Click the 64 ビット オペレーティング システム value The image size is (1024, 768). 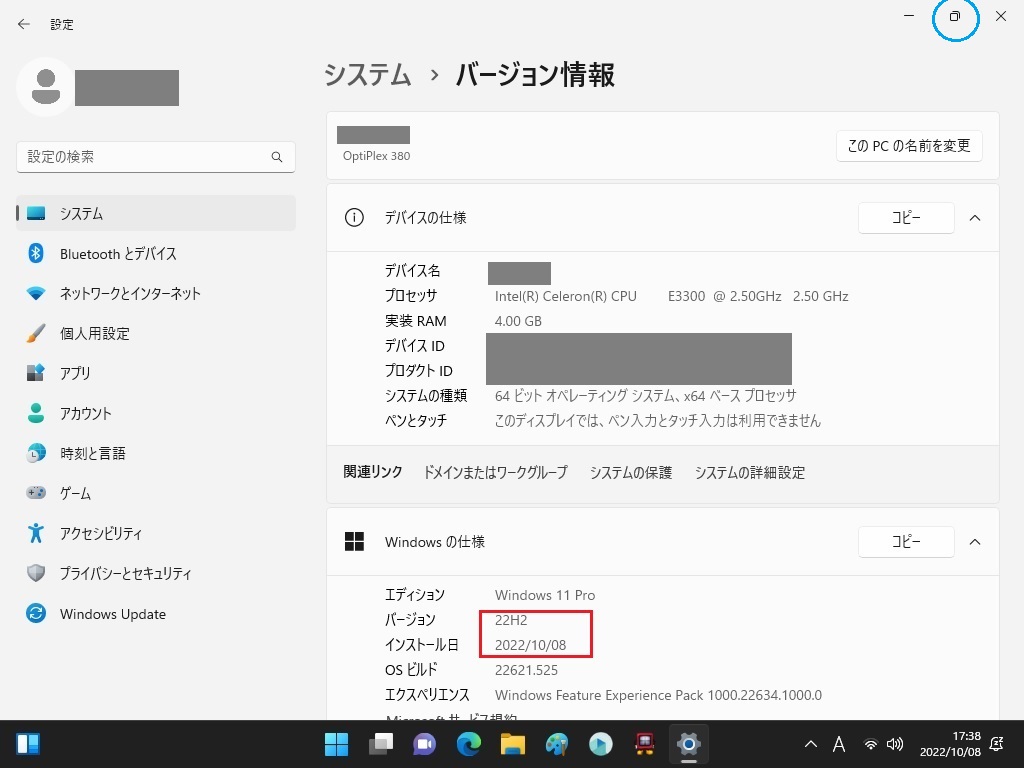645,396
